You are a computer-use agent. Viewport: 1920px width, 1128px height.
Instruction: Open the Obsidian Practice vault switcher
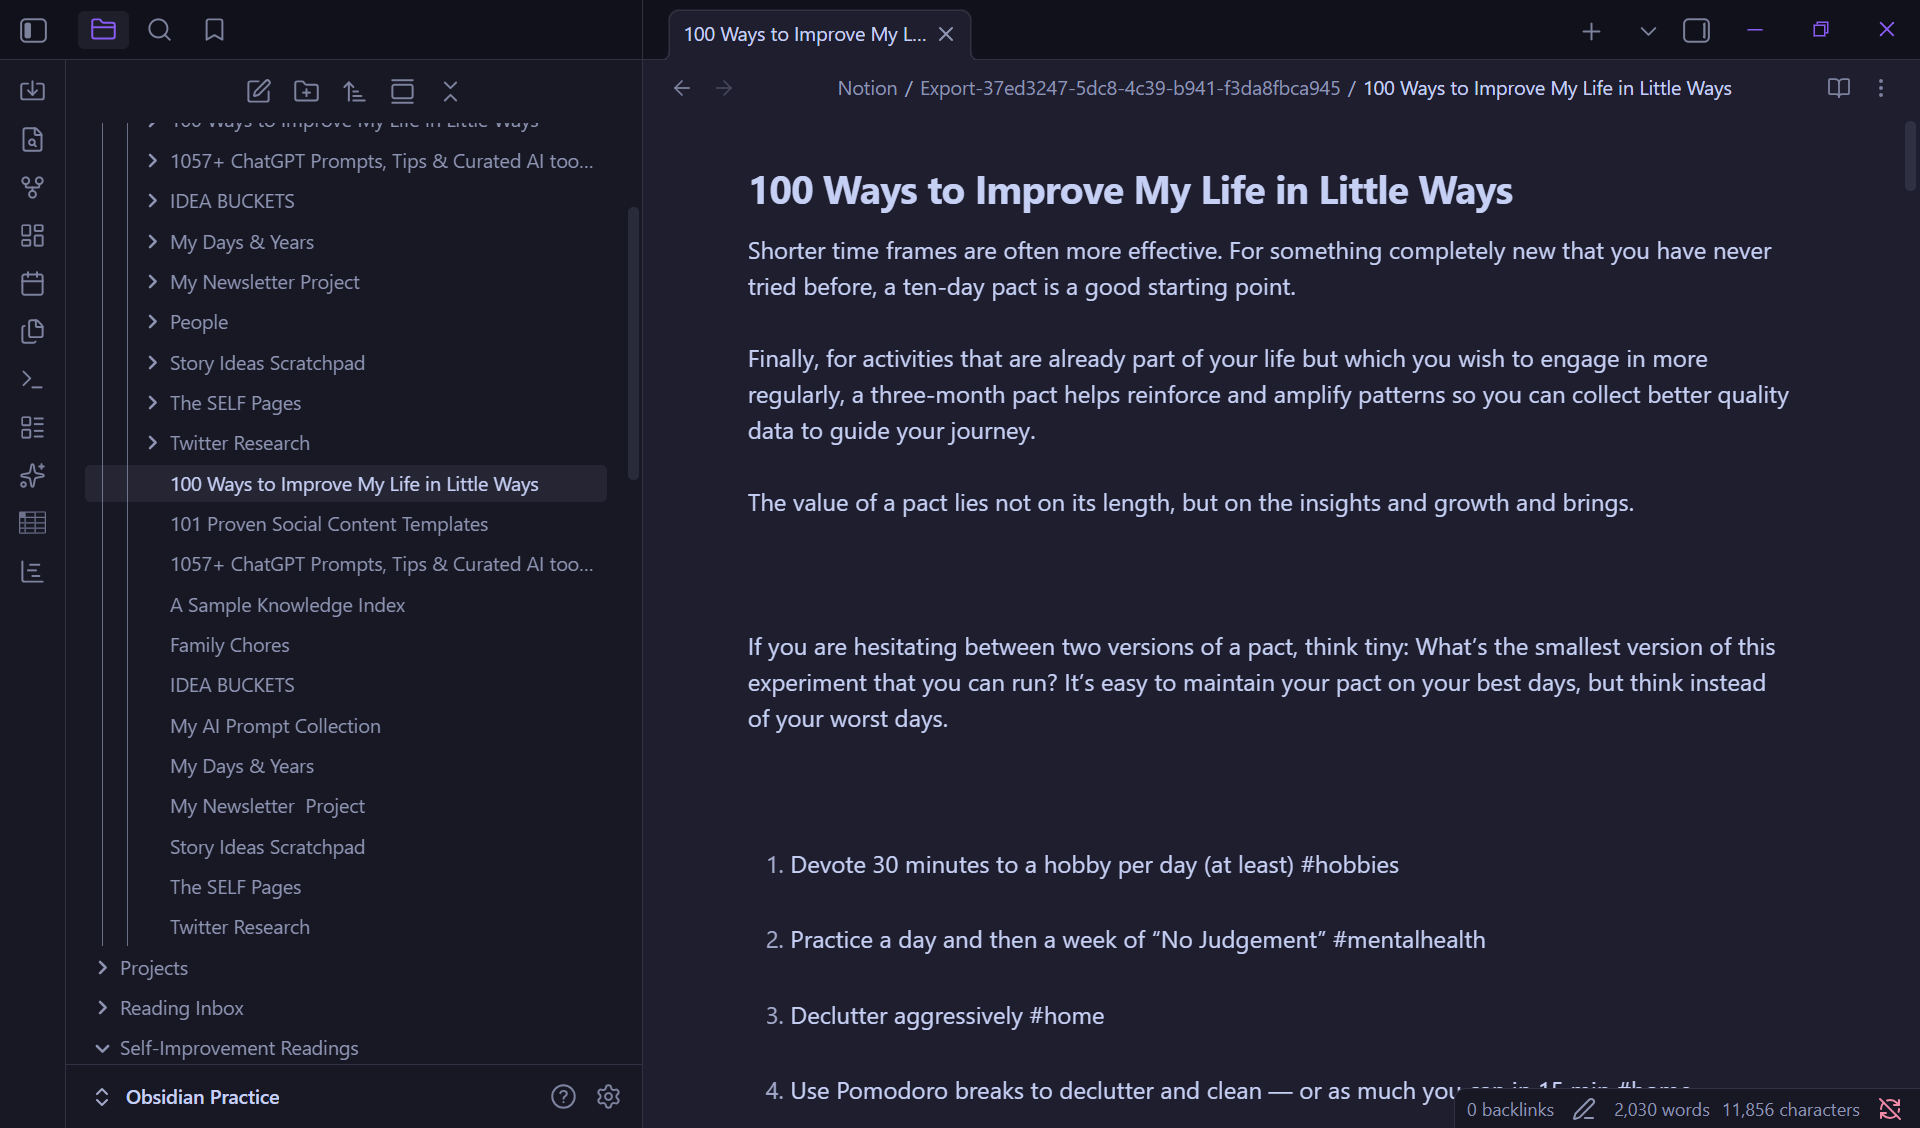[187, 1097]
